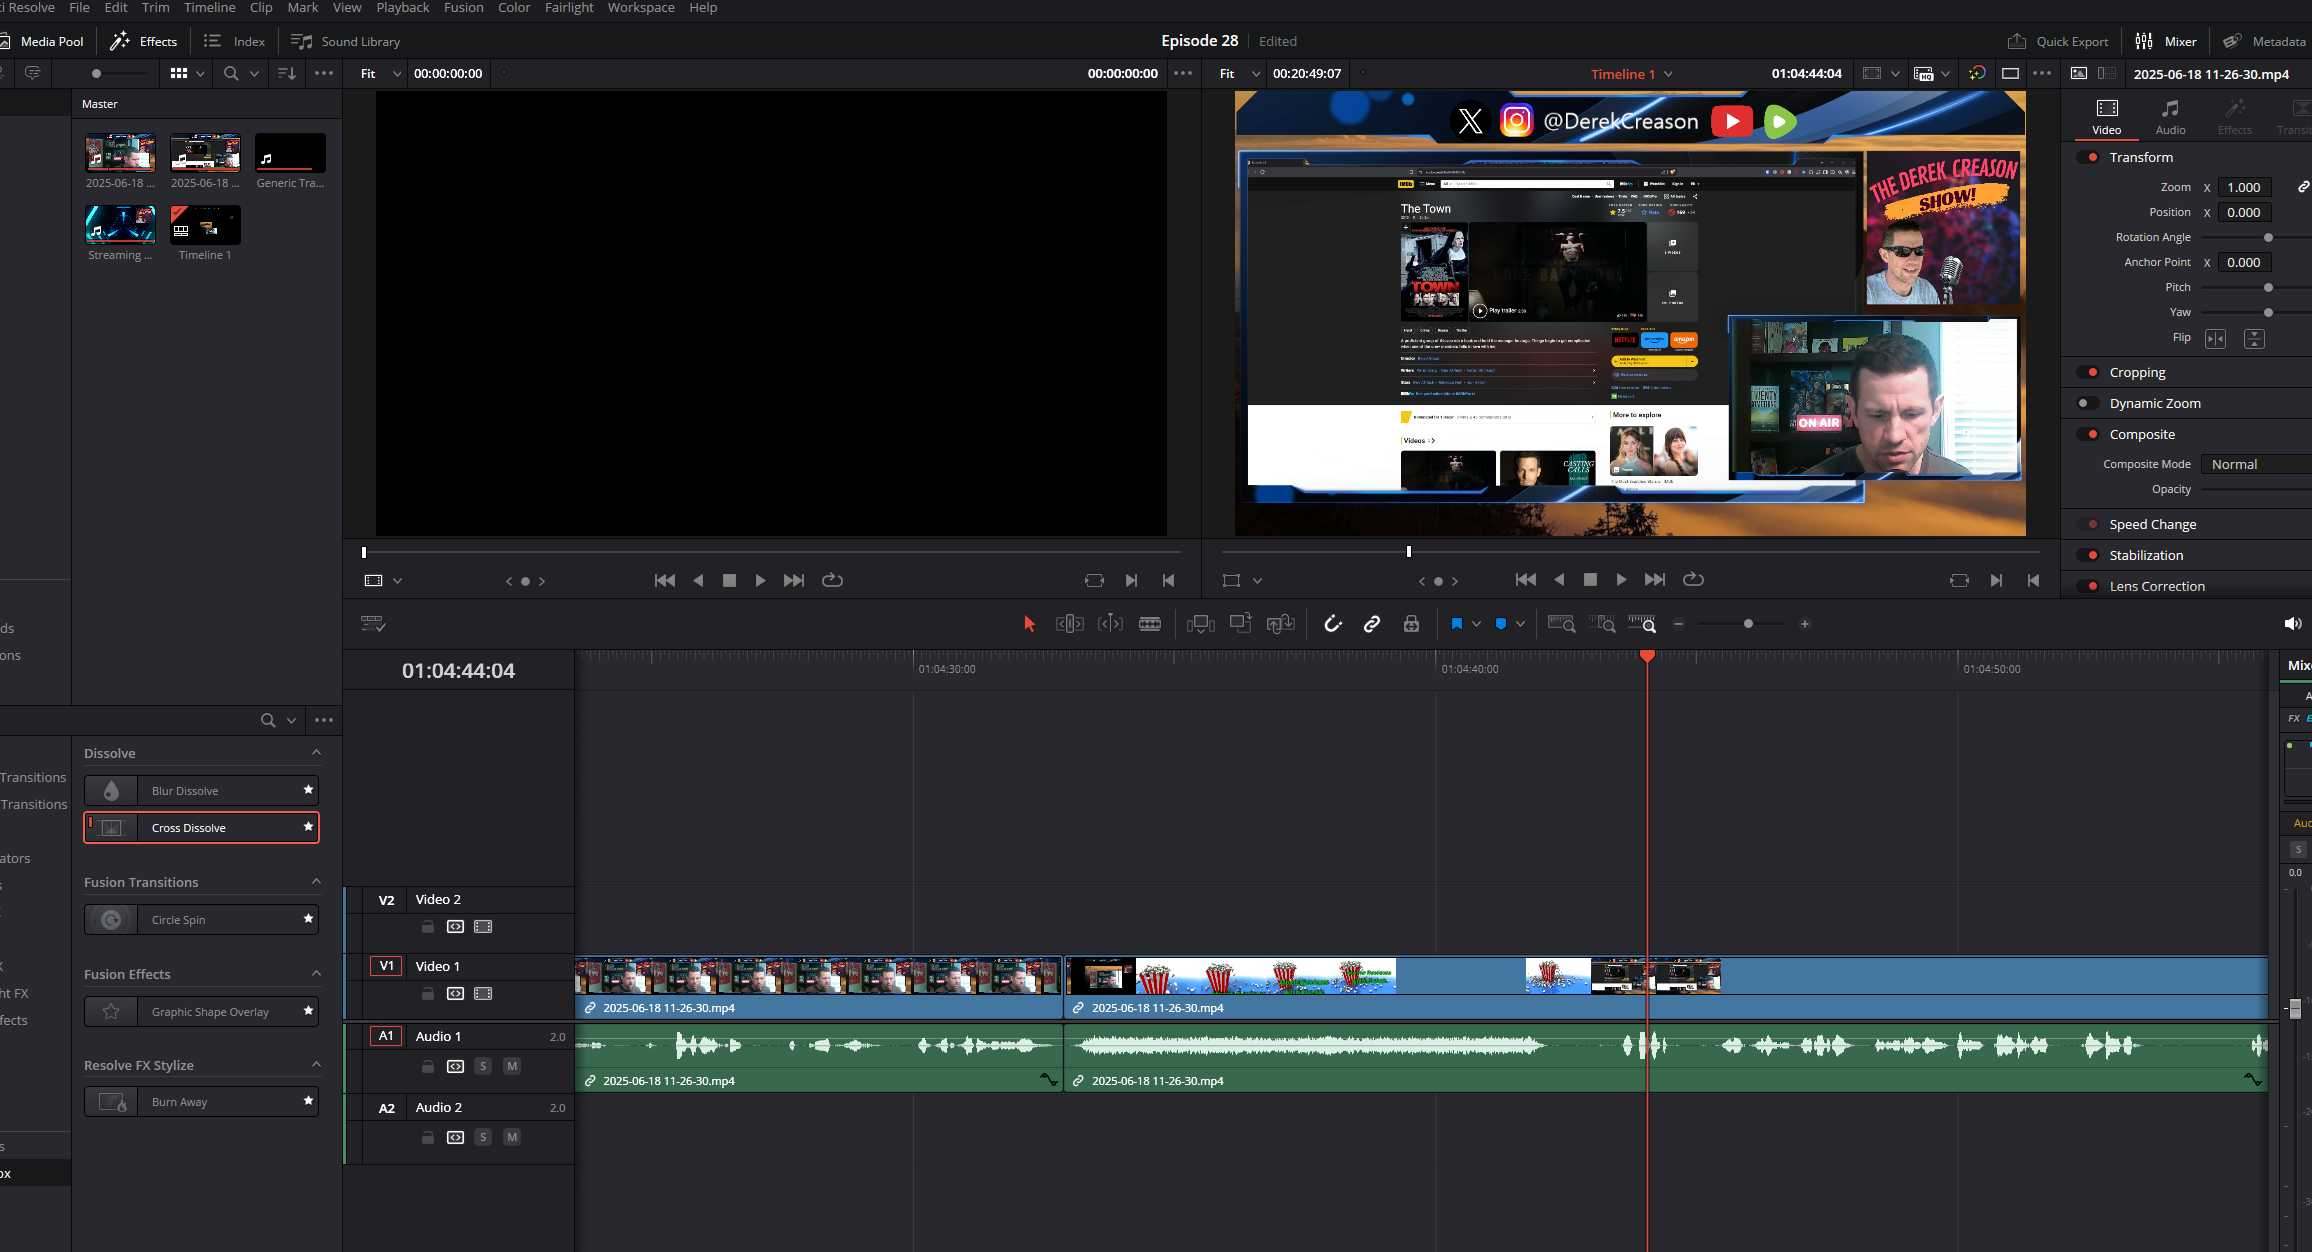Open Timeline 1 name dropdown
2312x1252 pixels.
[x=1632, y=74]
